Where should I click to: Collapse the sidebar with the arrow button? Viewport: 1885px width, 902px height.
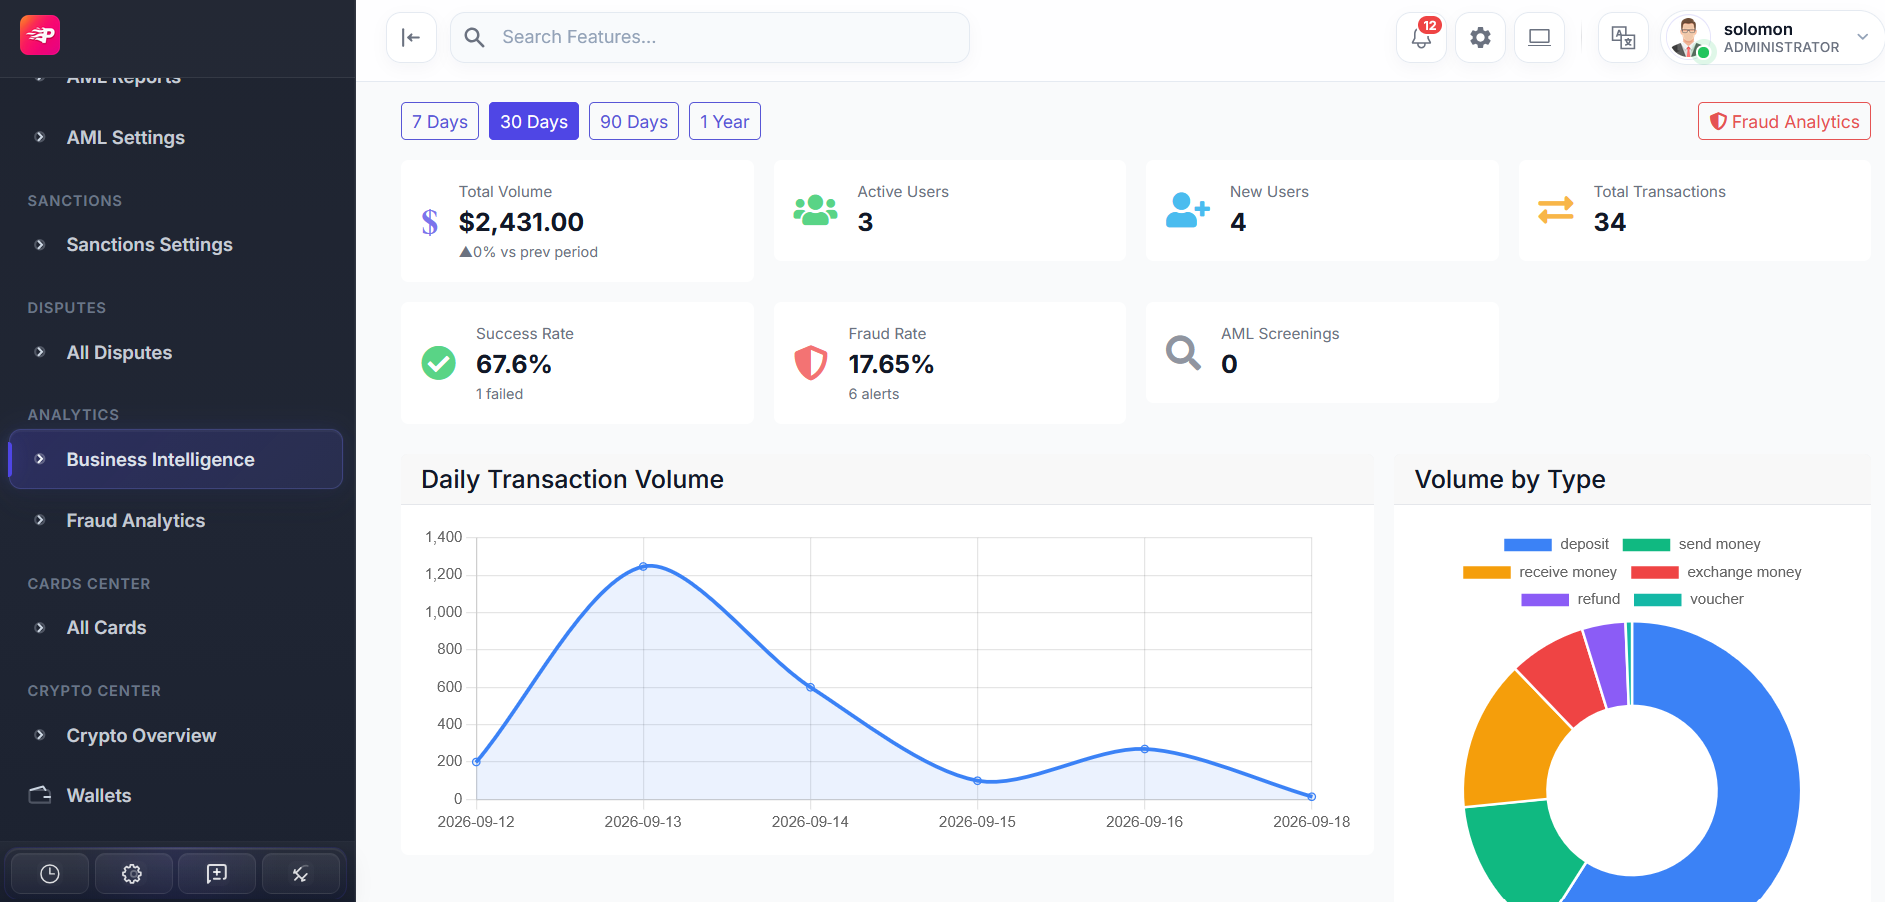click(411, 38)
